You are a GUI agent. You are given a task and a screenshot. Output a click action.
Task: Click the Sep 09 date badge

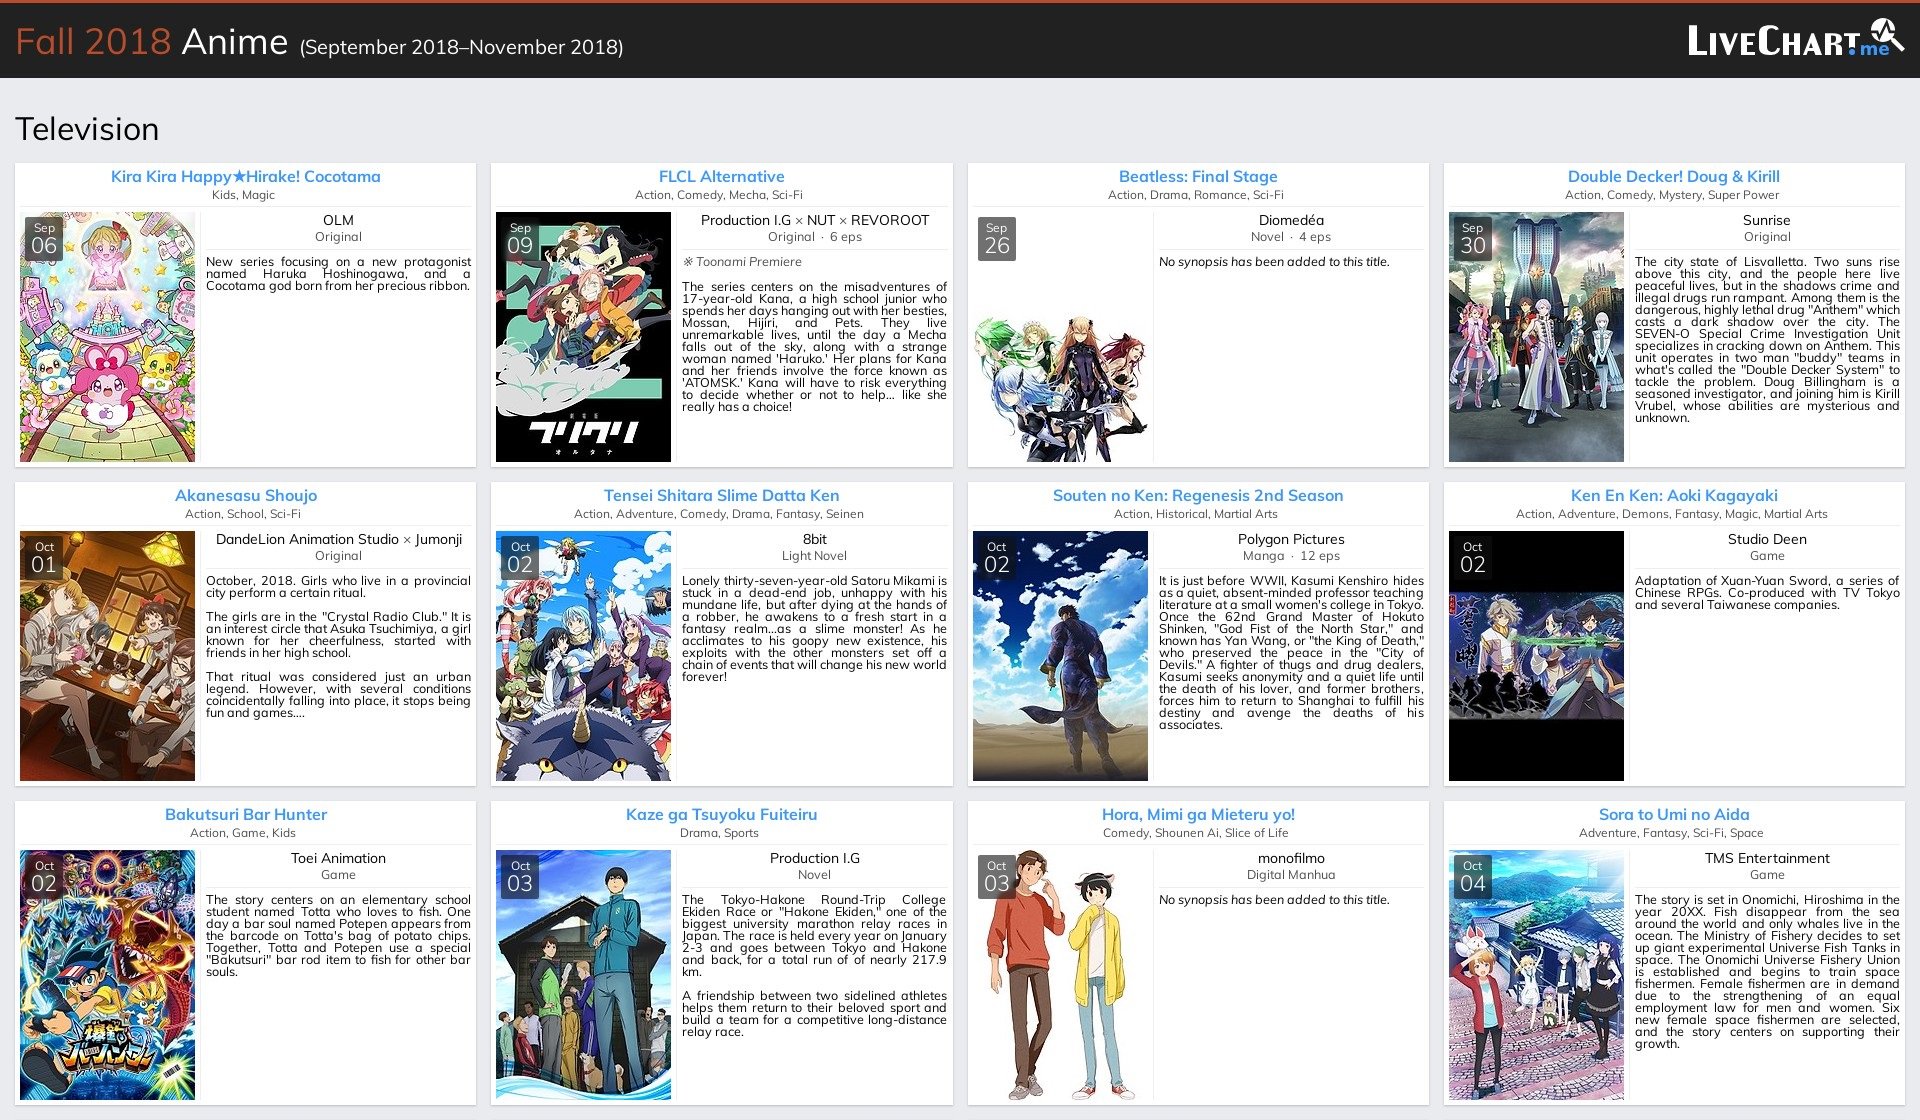(x=520, y=239)
